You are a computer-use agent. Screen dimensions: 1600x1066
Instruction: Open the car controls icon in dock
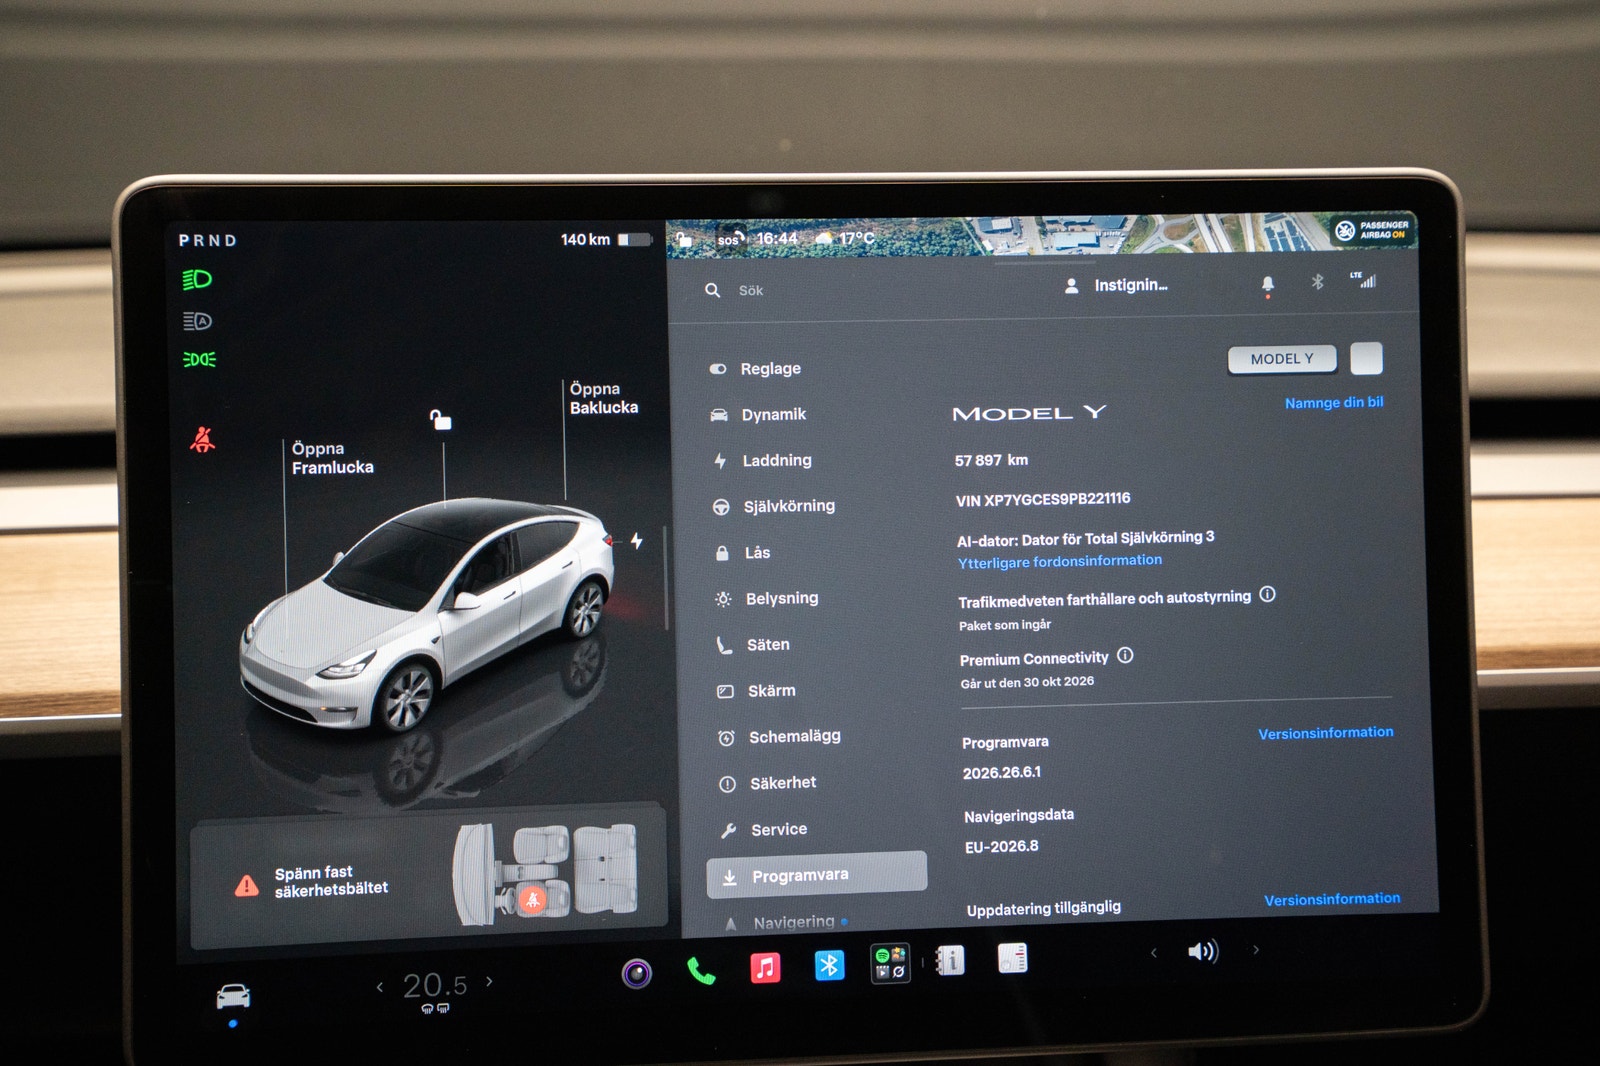pyautogui.click(x=234, y=996)
